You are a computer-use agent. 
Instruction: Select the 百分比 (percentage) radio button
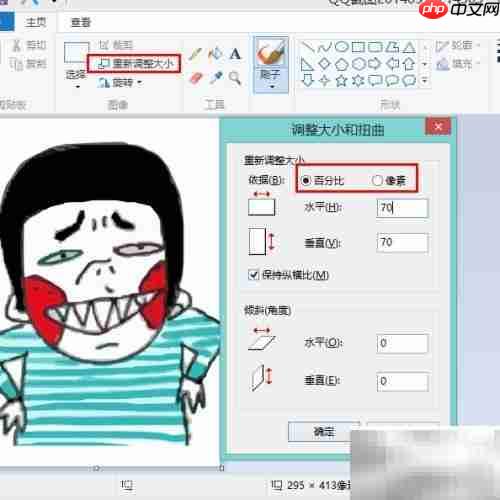pyautogui.click(x=306, y=180)
